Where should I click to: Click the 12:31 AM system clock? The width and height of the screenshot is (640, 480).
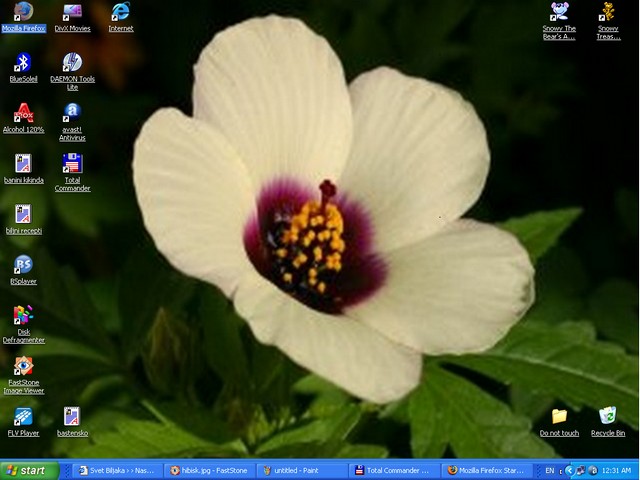point(616,470)
